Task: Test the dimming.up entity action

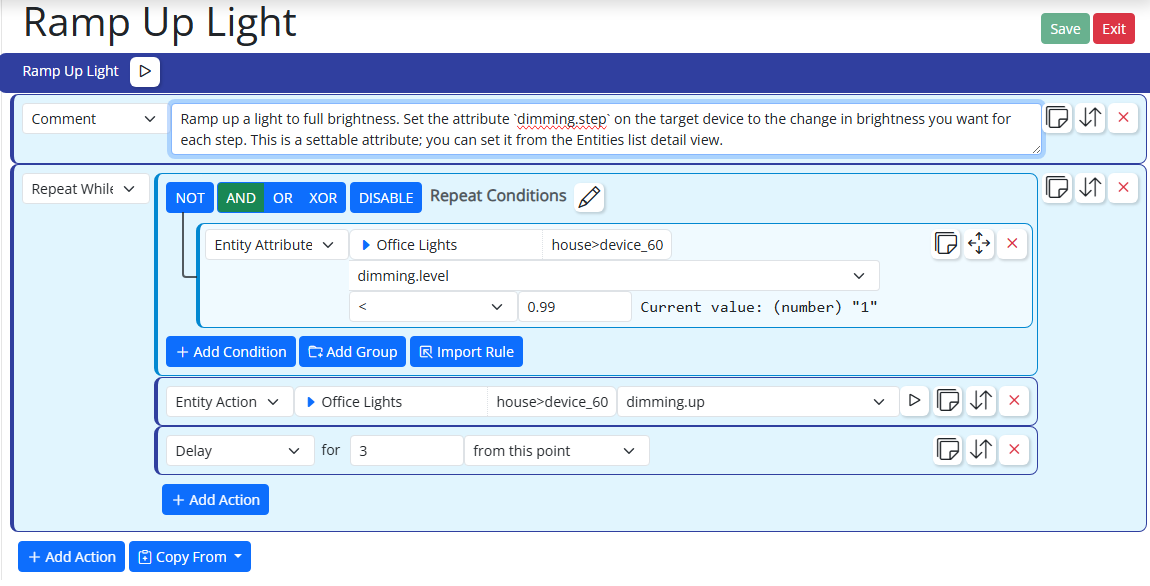Action: click(x=914, y=400)
